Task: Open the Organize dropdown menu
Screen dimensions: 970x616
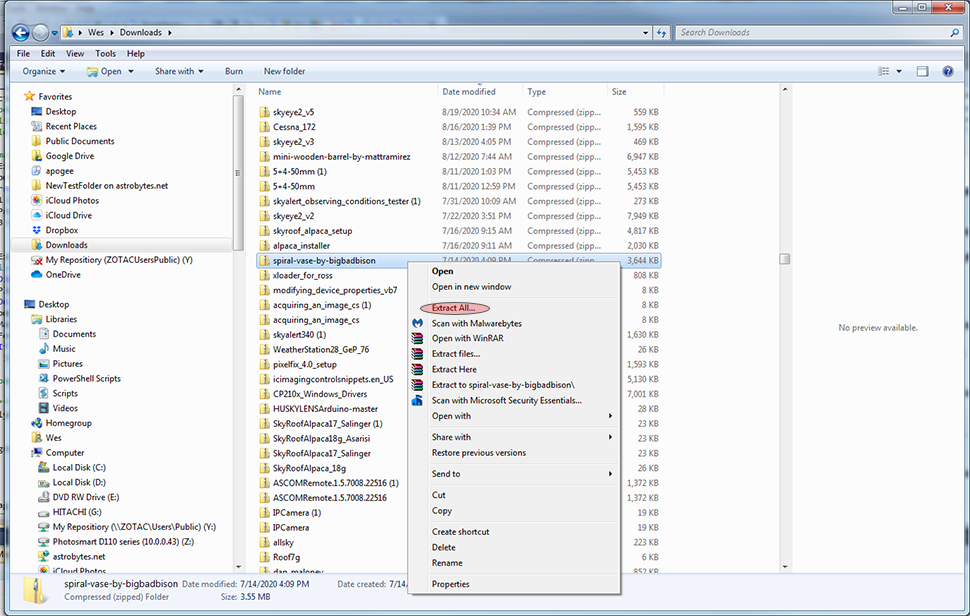Action: [44, 72]
